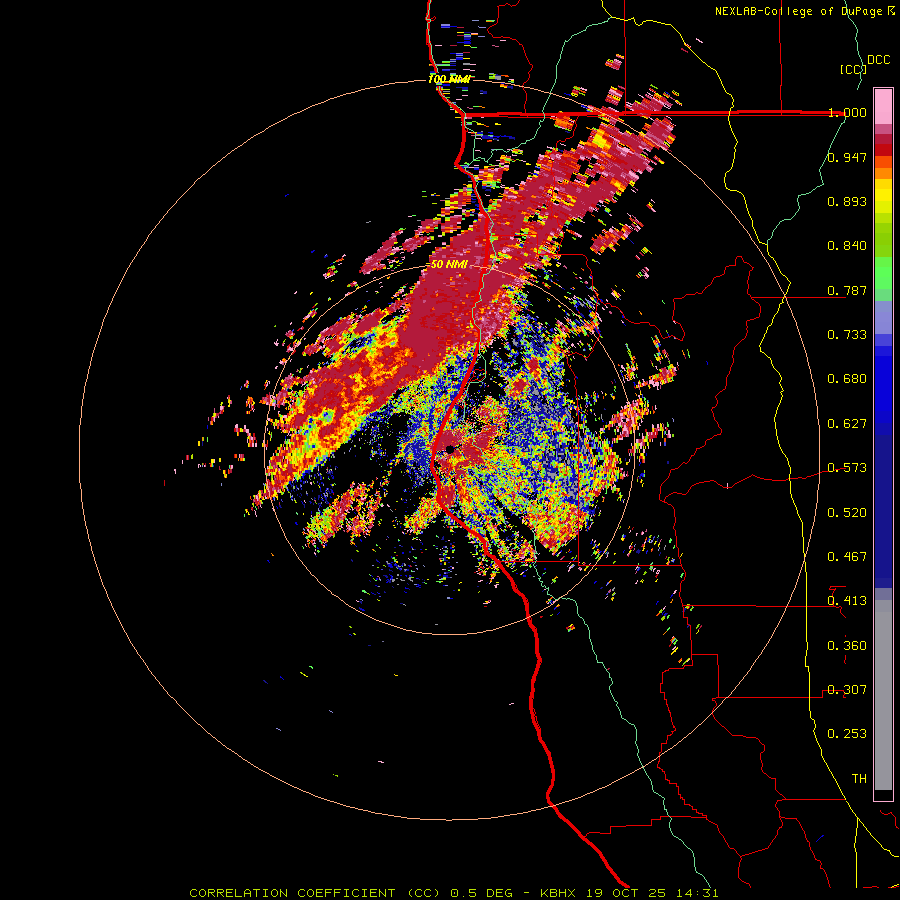Viewport: 900px width, 900px height.
Task: Click the [CC] unit label above the color bar
Action: point(853,69)
